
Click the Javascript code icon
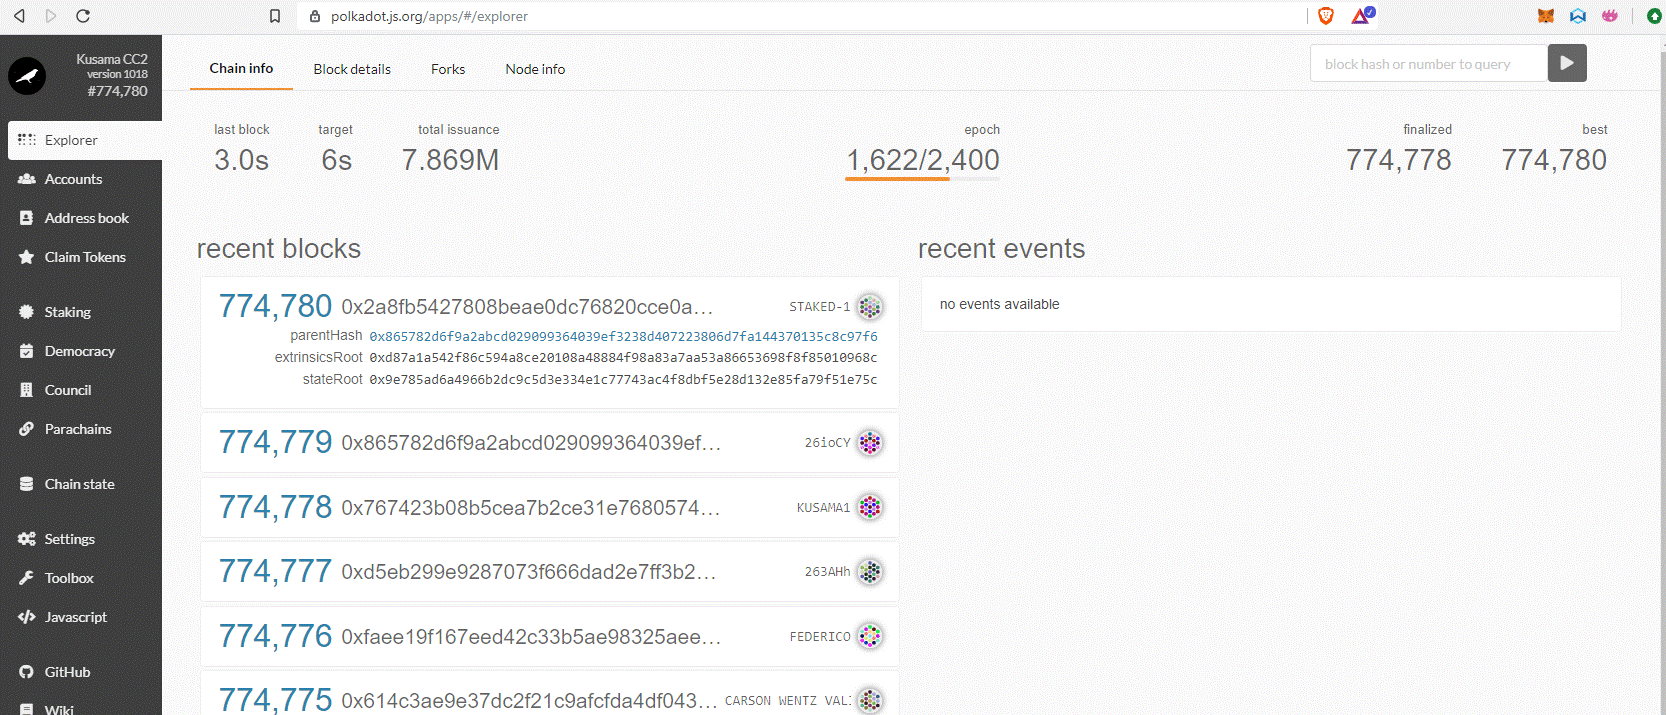click(27, 617)
